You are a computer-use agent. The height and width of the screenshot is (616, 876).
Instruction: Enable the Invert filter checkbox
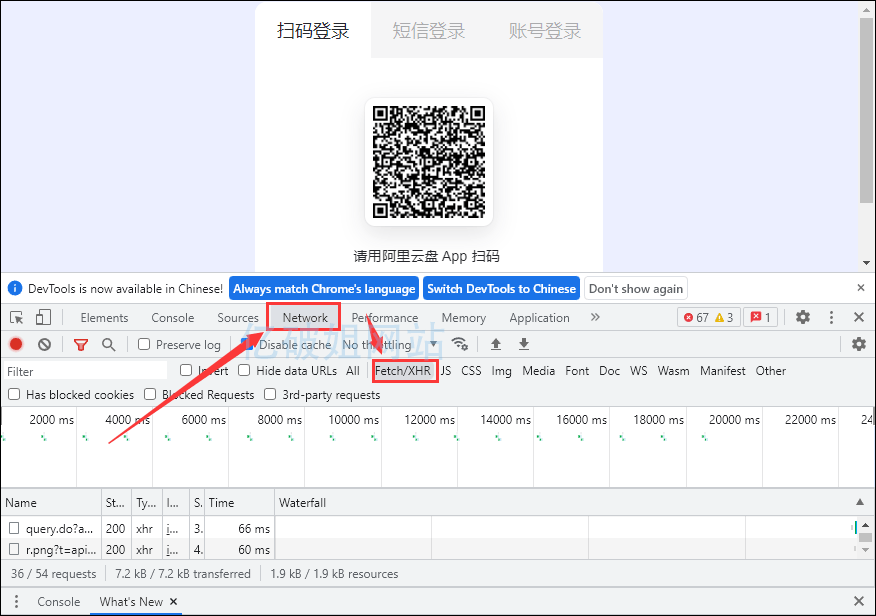186,370
